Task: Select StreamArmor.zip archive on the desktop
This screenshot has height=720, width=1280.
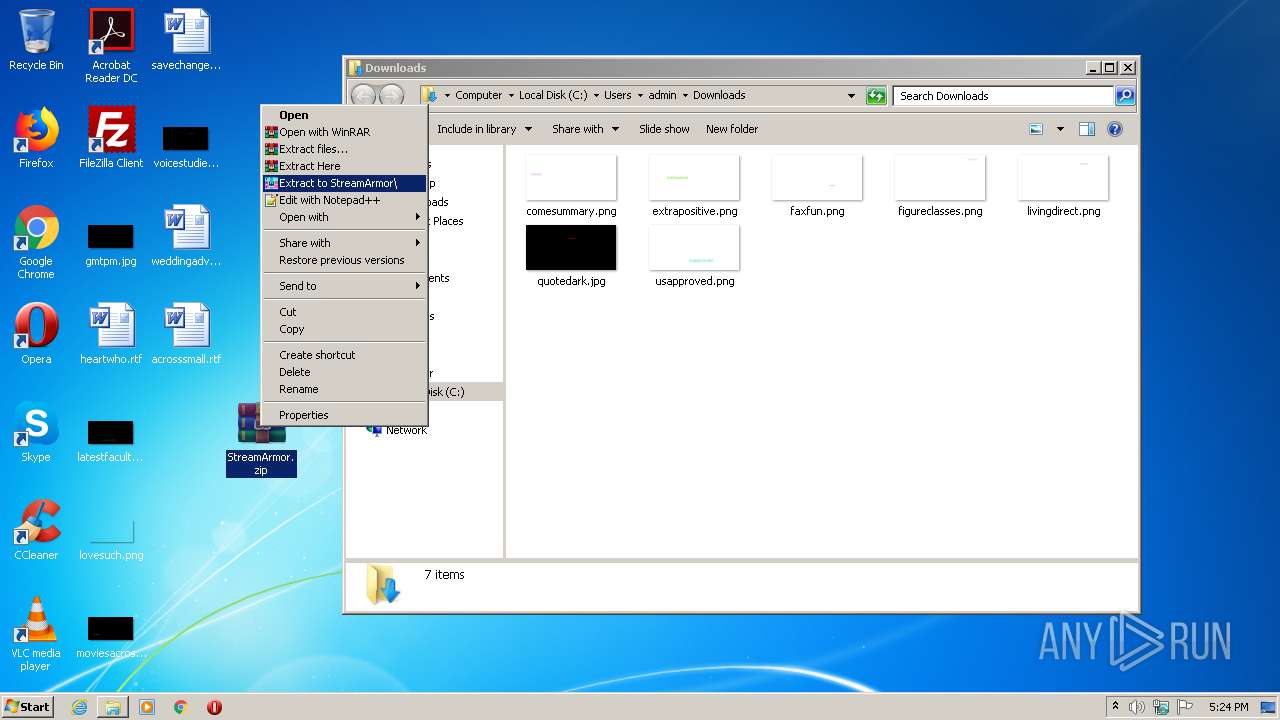Action: (x=261, y=439)
